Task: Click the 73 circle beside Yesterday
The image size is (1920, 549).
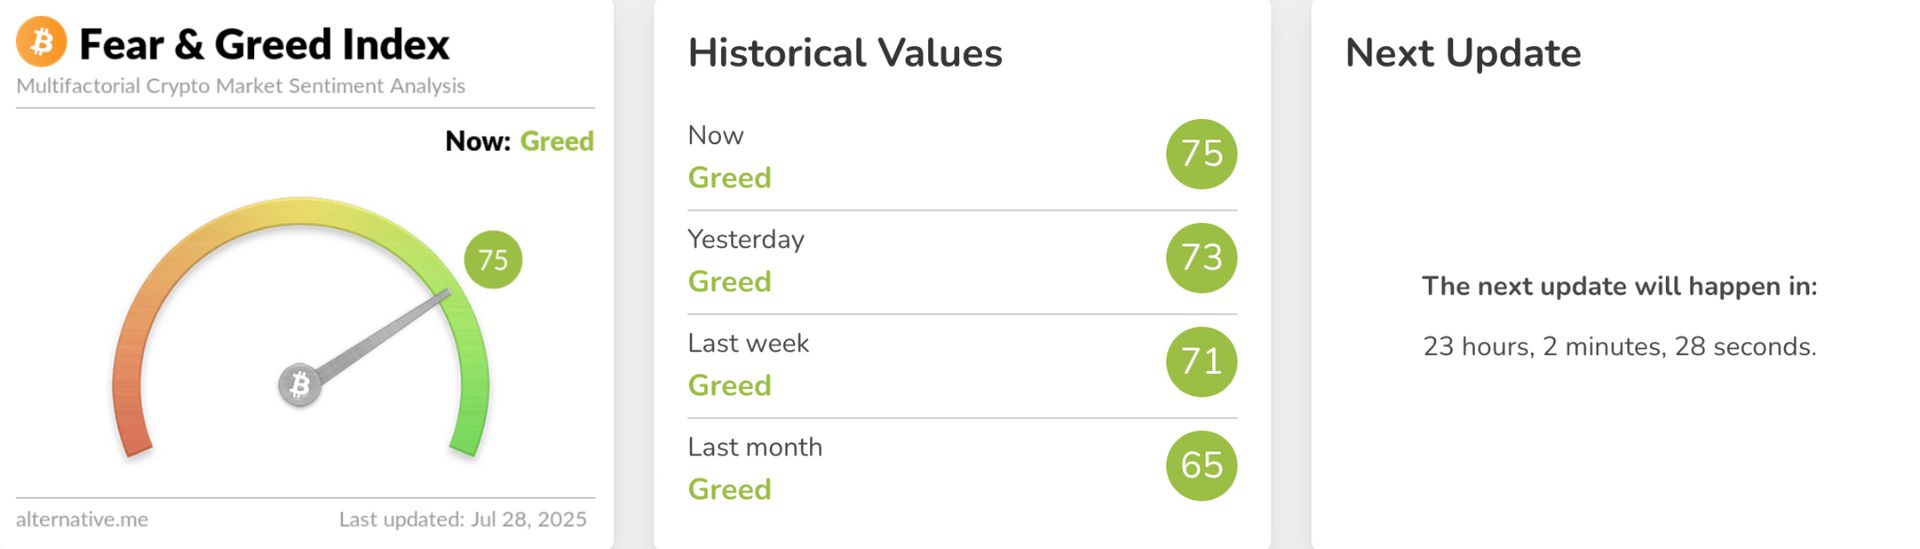Action: pyautogui.click(x=1201, y=258)
